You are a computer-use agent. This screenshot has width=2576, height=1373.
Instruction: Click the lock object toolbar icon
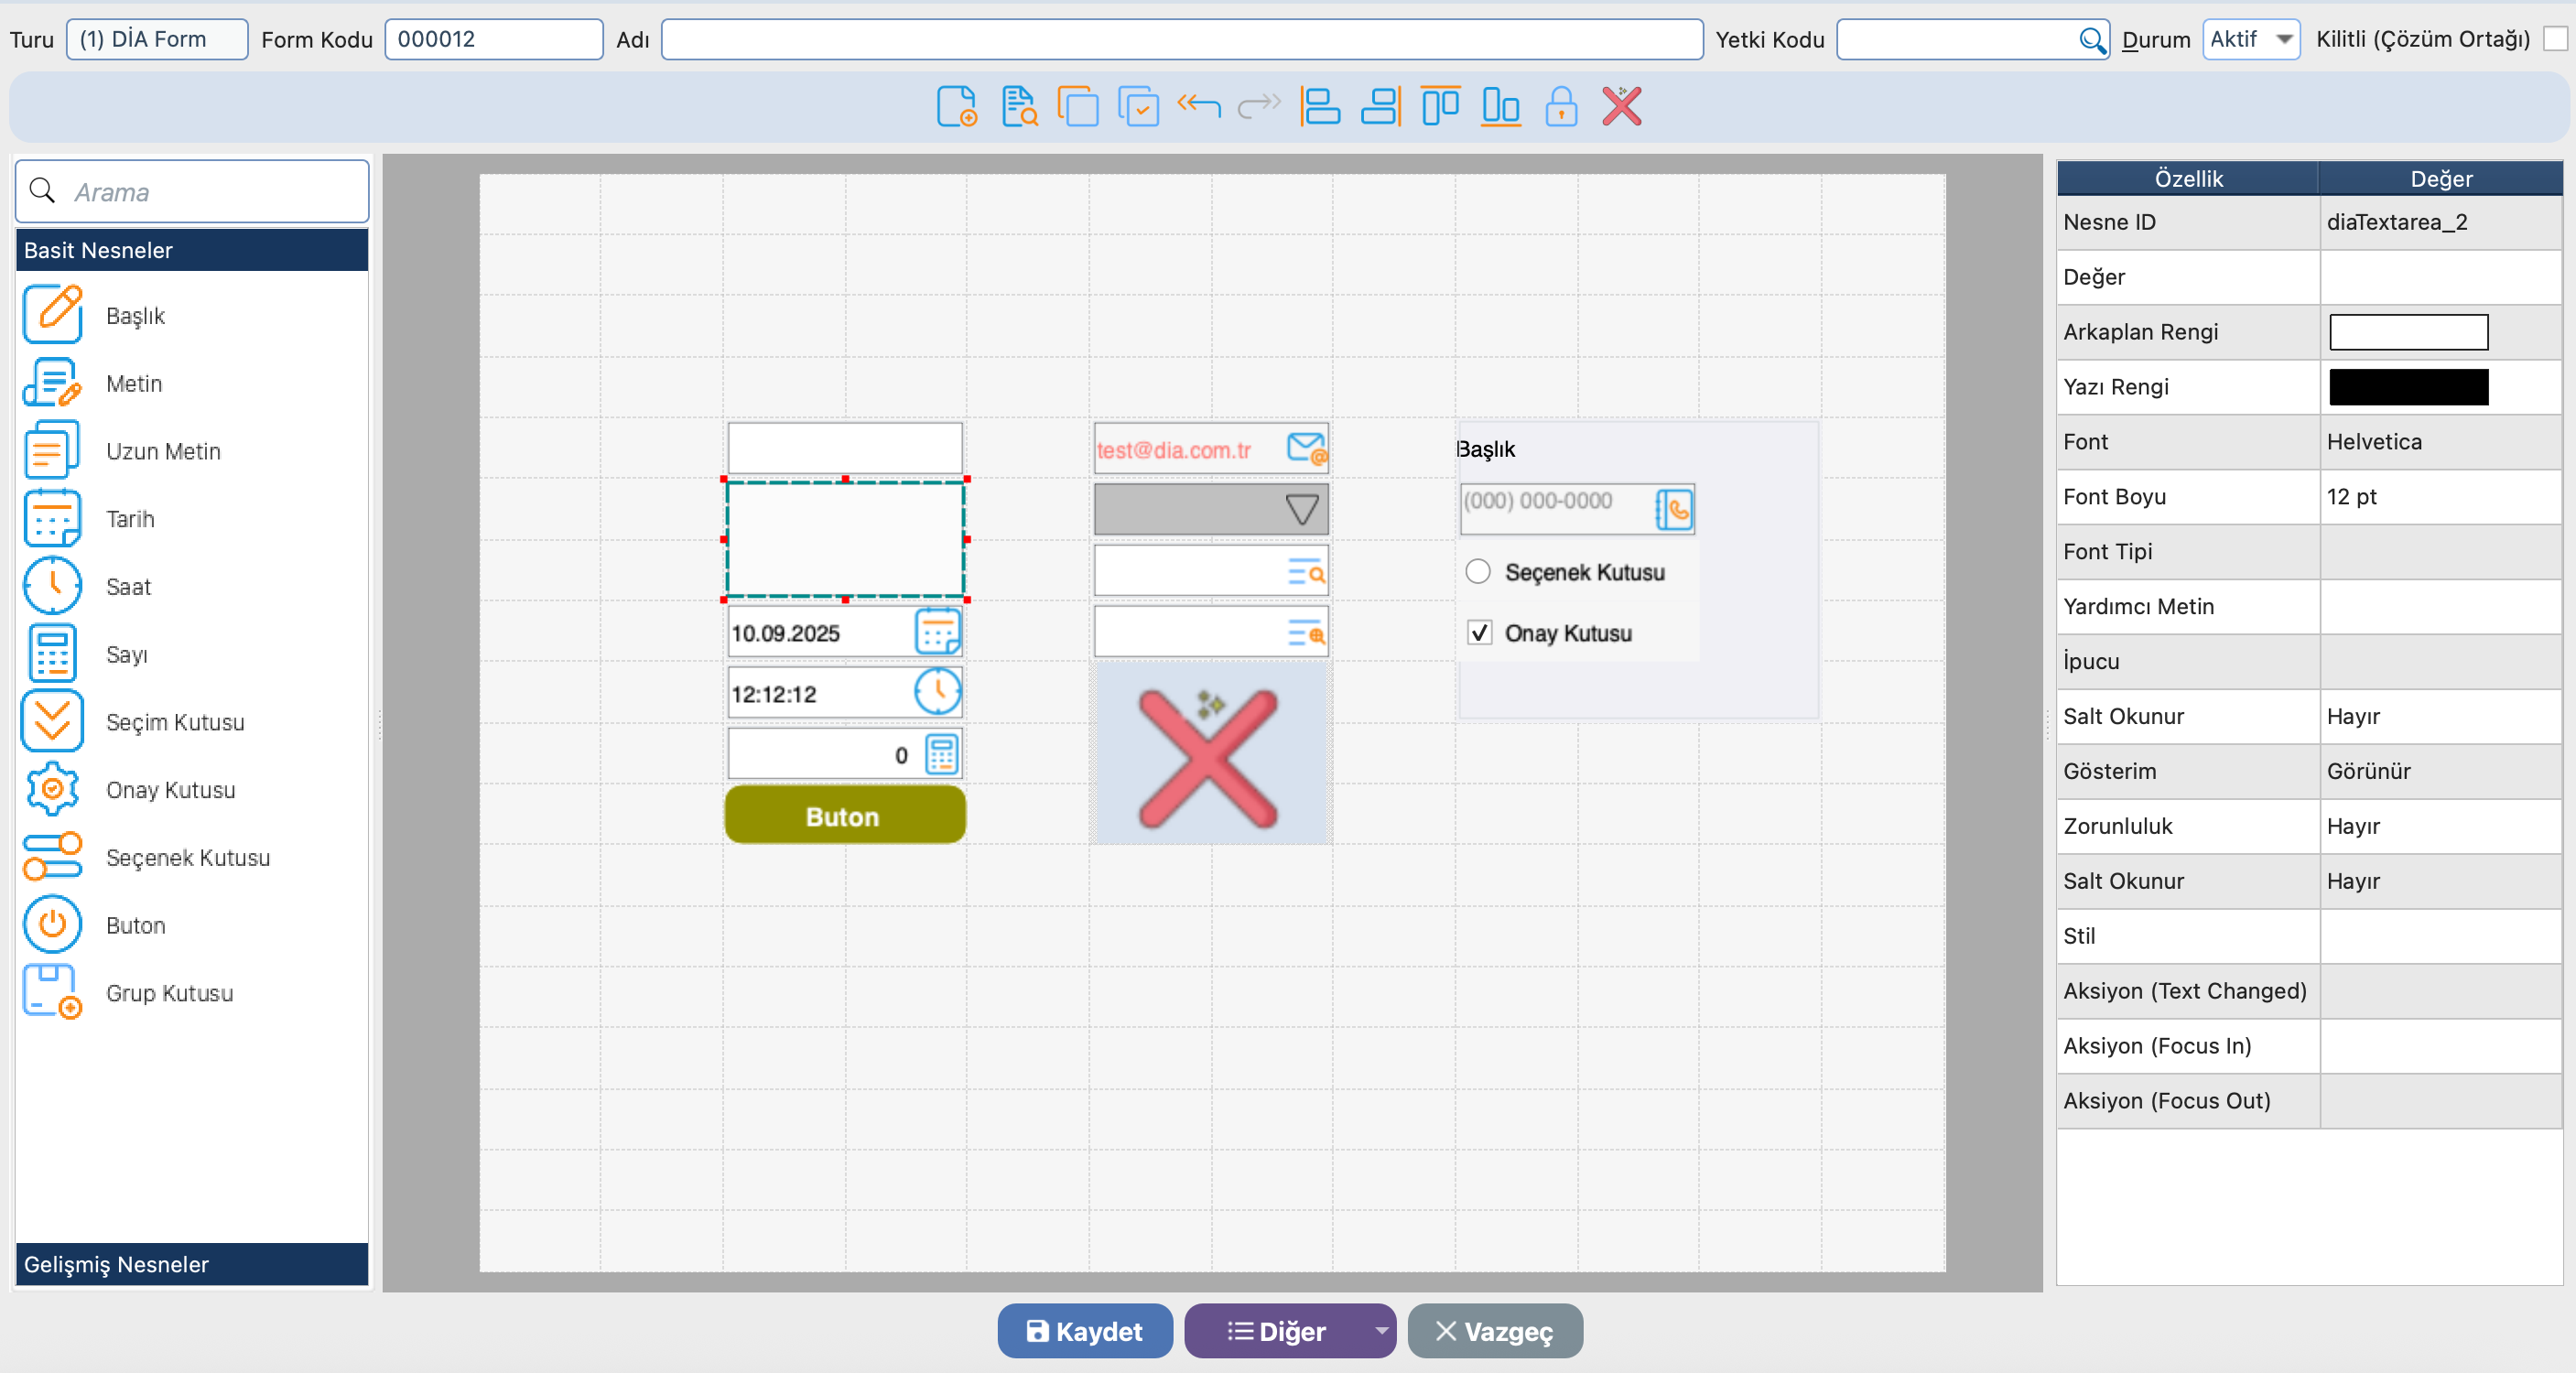point(1560,106)
